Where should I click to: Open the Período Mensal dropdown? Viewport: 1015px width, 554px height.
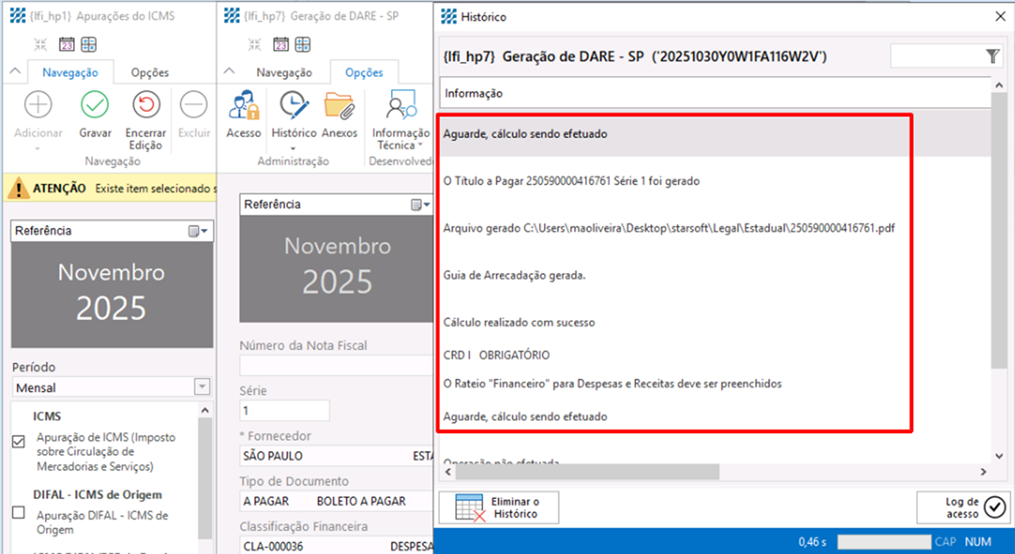point(202,387)
